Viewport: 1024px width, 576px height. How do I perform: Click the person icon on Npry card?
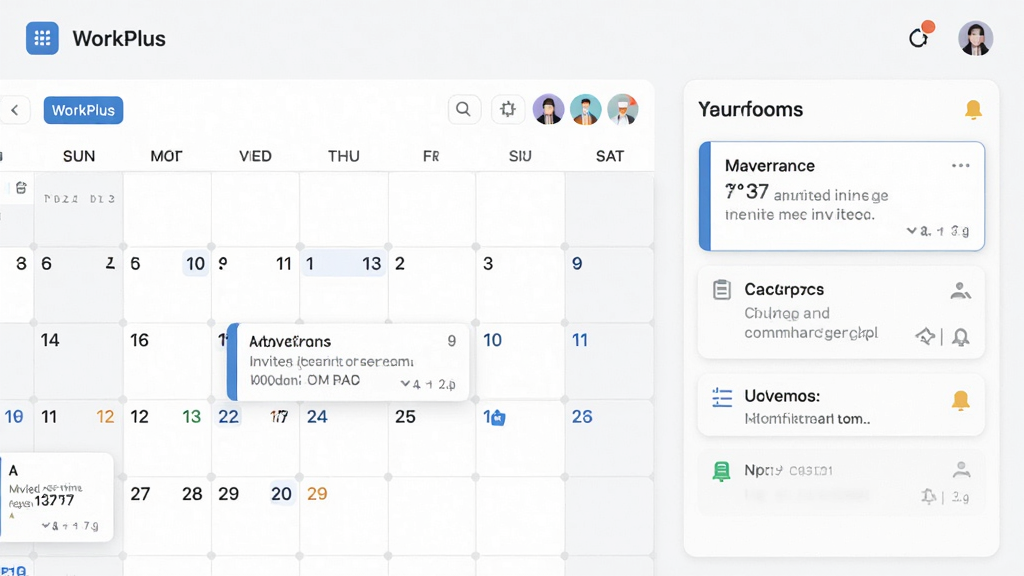pyautogui.click(x=961, y=469)
